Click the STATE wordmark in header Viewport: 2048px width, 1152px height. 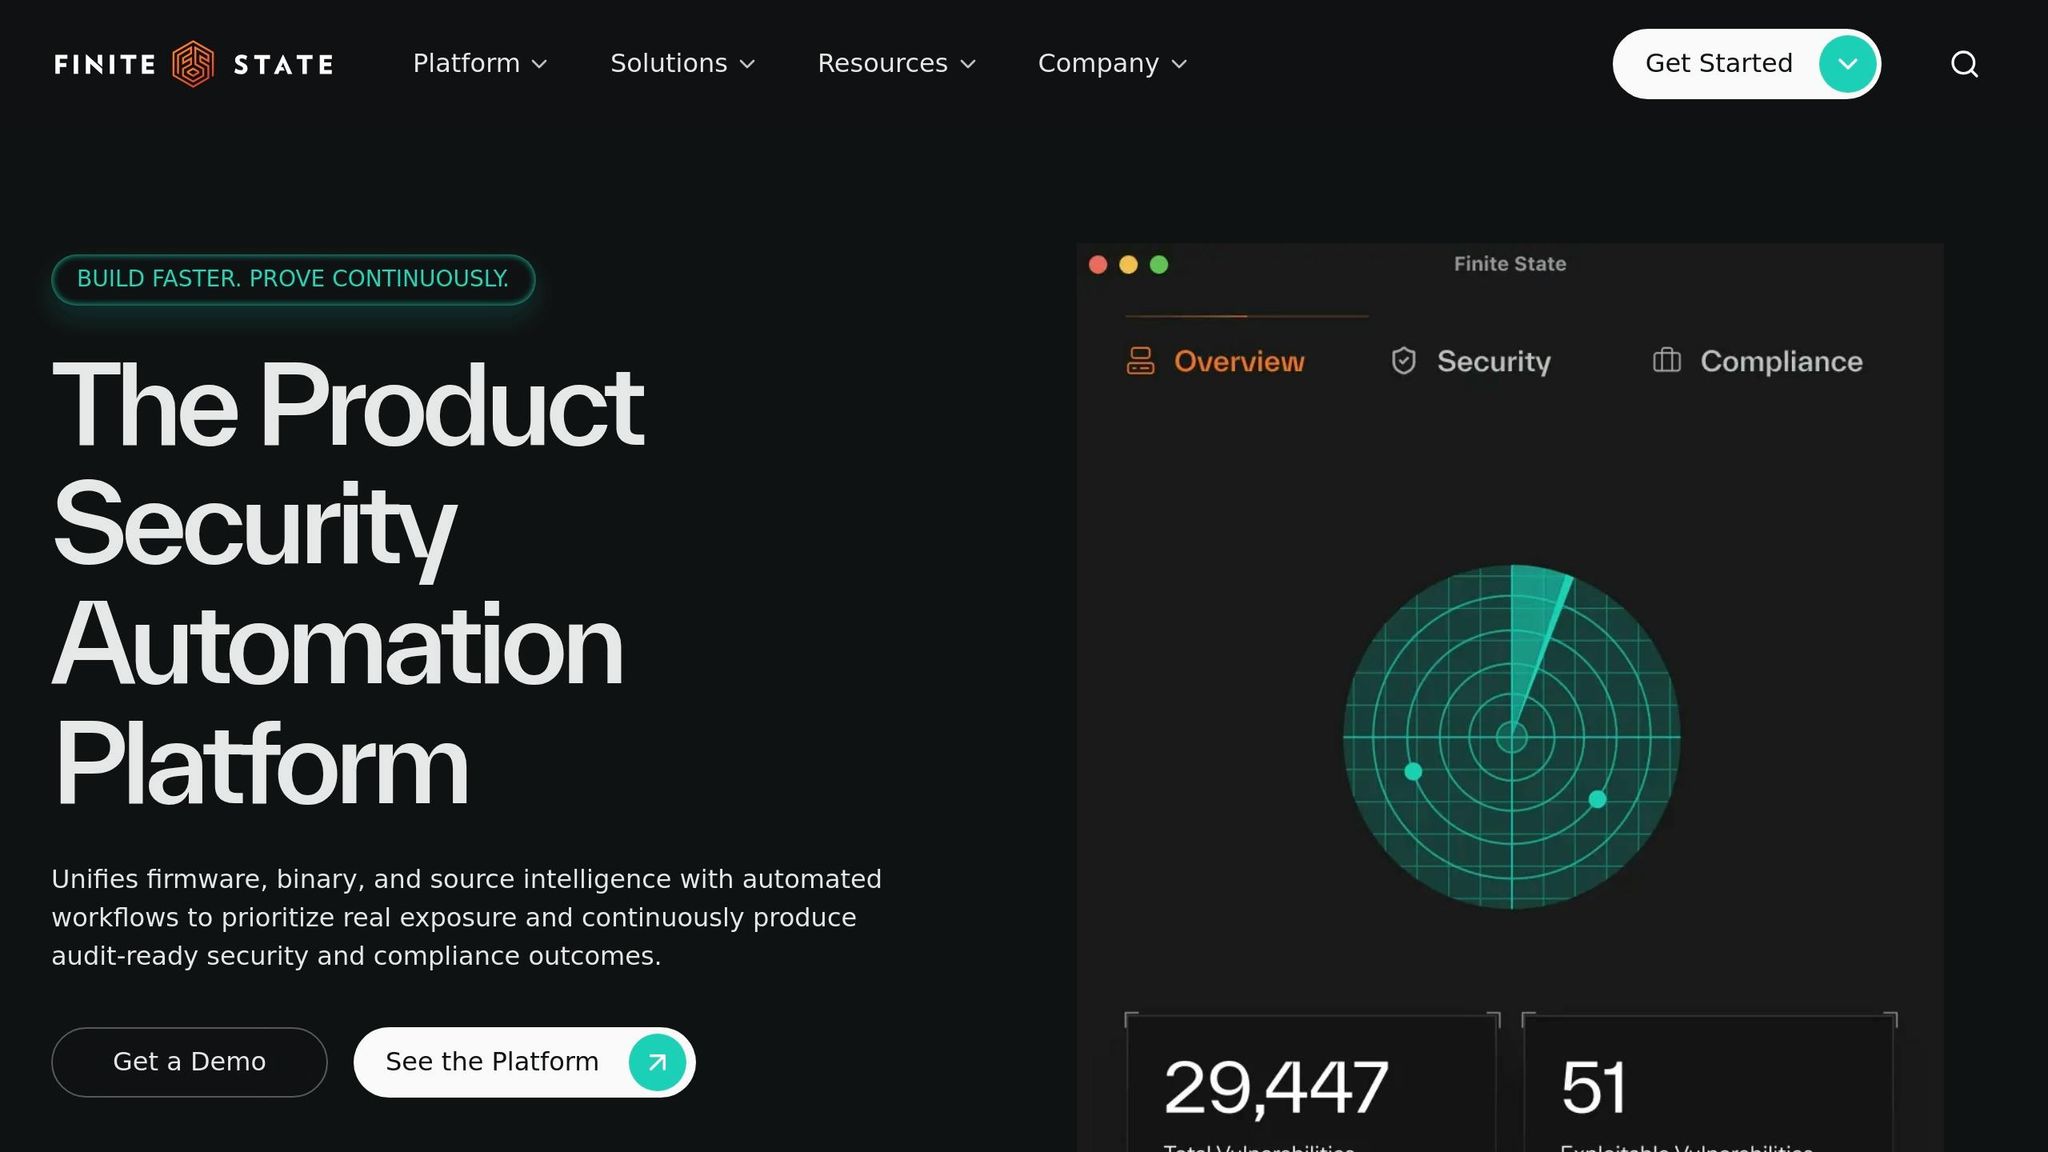coord(283,65)
